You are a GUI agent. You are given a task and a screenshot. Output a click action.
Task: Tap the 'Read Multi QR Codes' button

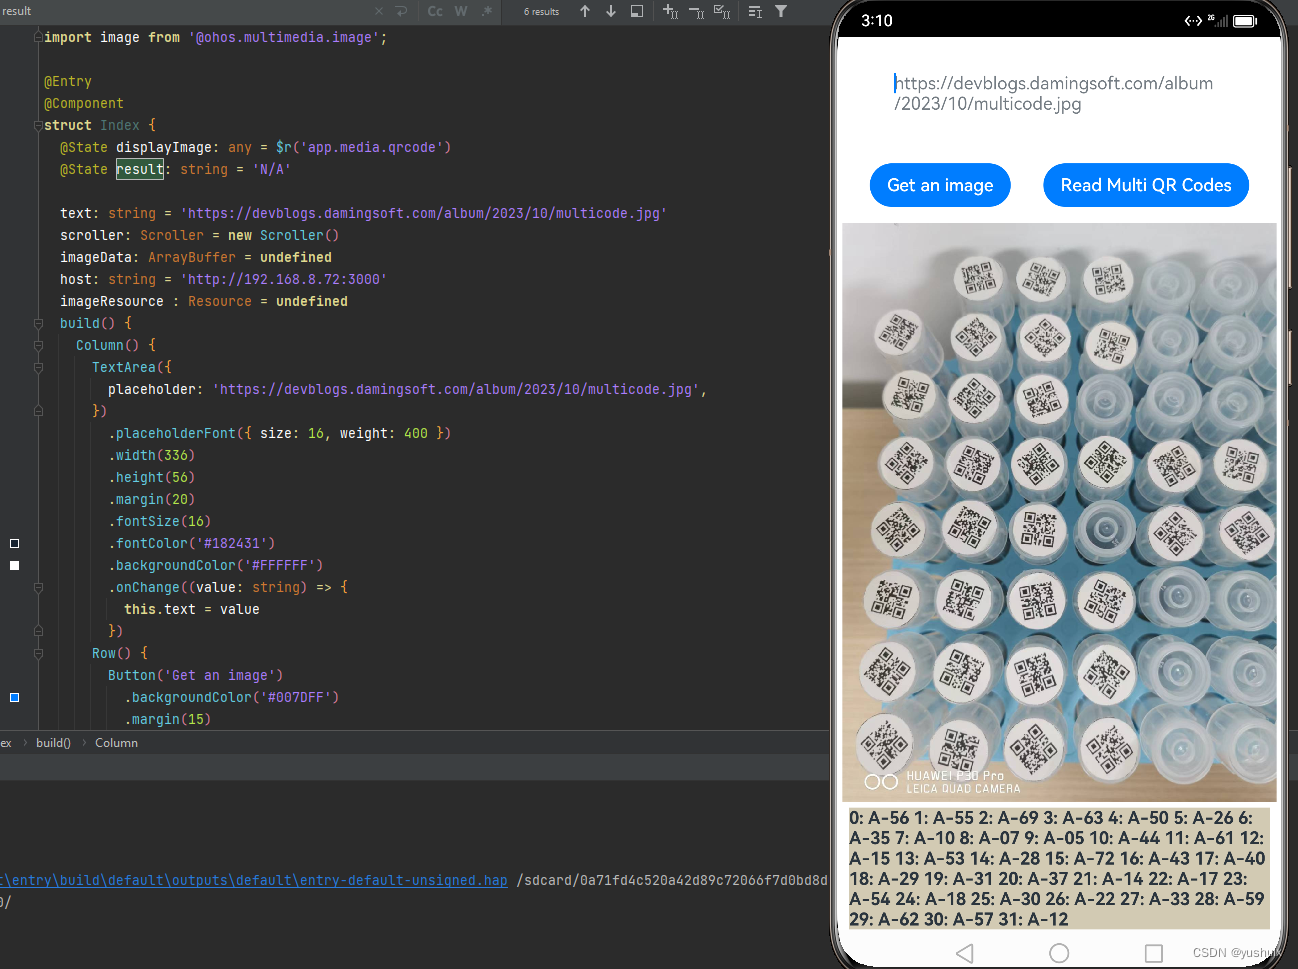1146,185
